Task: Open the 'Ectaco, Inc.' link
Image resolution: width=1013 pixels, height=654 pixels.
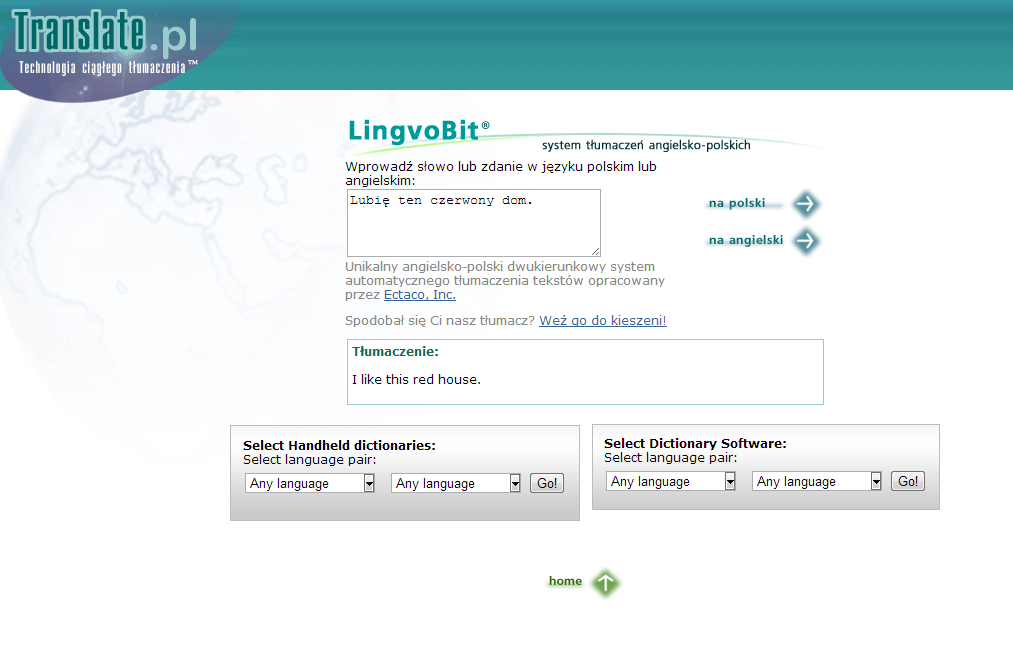Action: coord(420,295)
